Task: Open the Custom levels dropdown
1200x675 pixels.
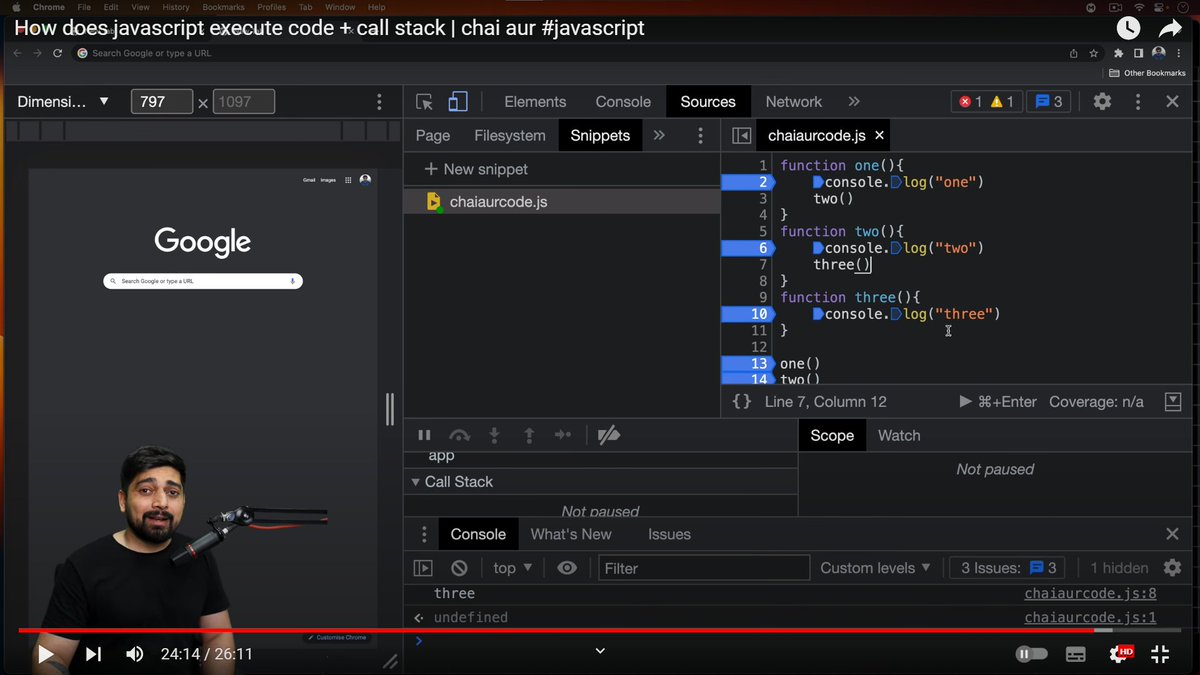Action: click(875, 568)
